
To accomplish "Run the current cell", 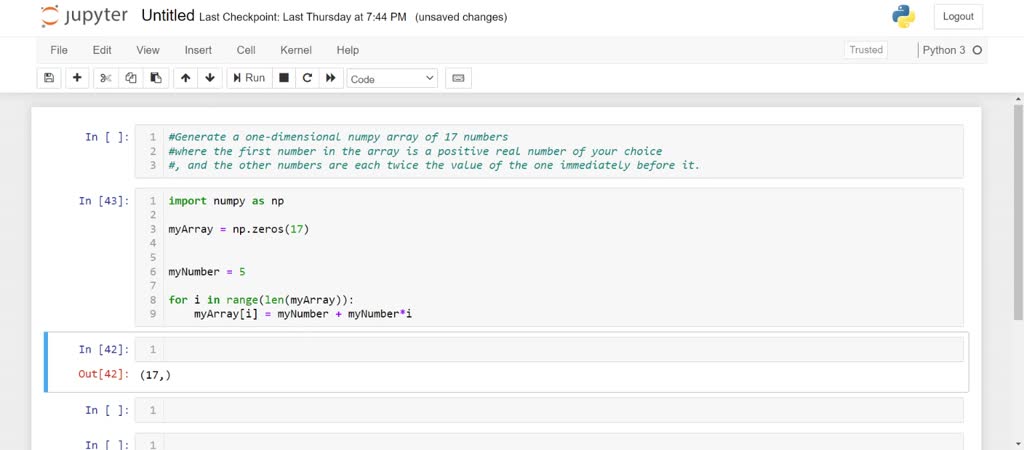I will [x=249, y=78].
